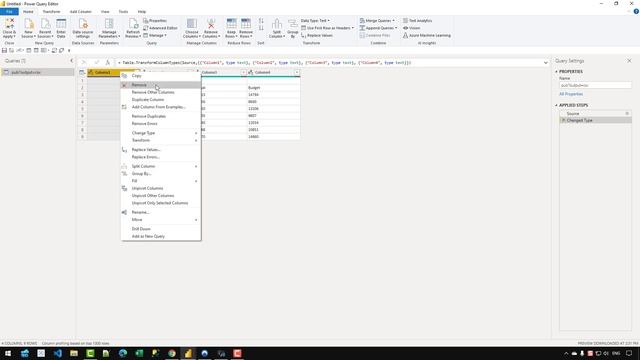The width and height of the screenshot is (640, 360).
Task: Choose Rename in context menu
Action: coord(161,212)
